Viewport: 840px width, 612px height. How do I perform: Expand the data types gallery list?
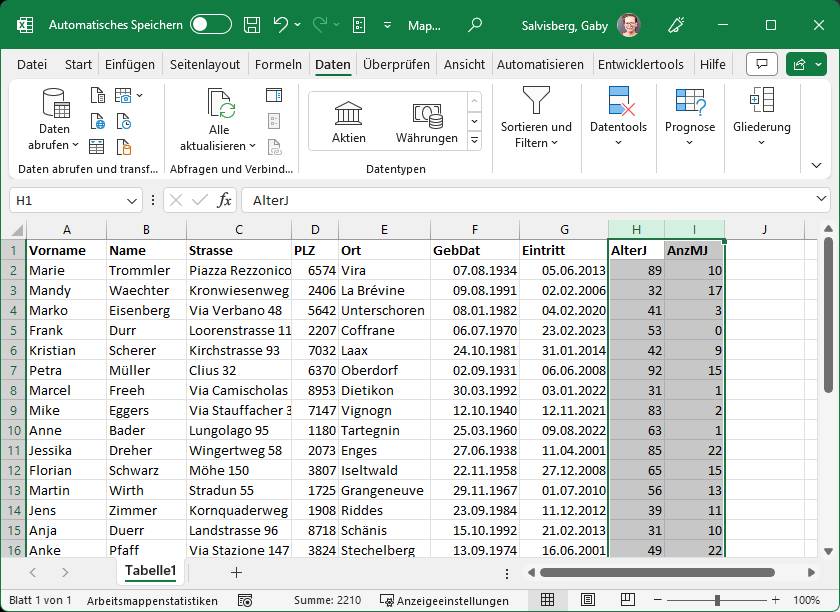click(474, 140)
